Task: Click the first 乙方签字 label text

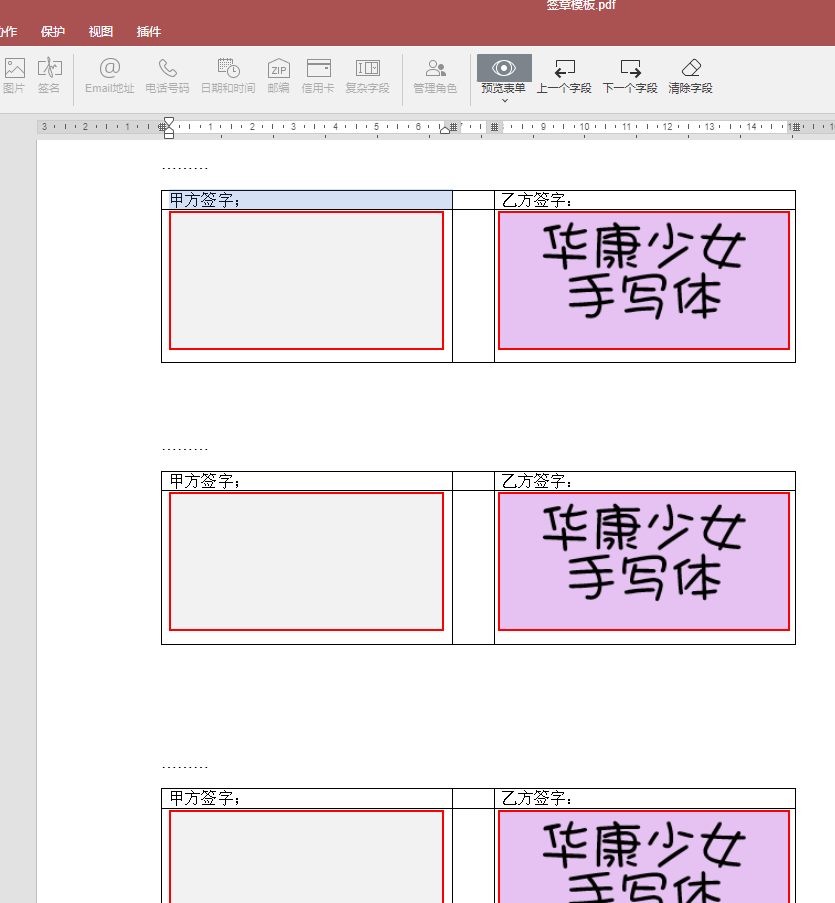Action: point(537,200)
